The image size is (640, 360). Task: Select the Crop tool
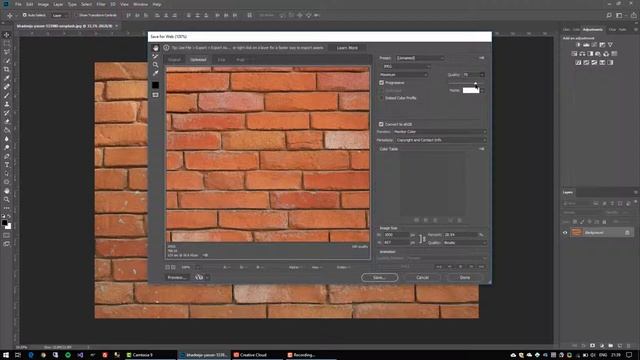click(7, 69)
